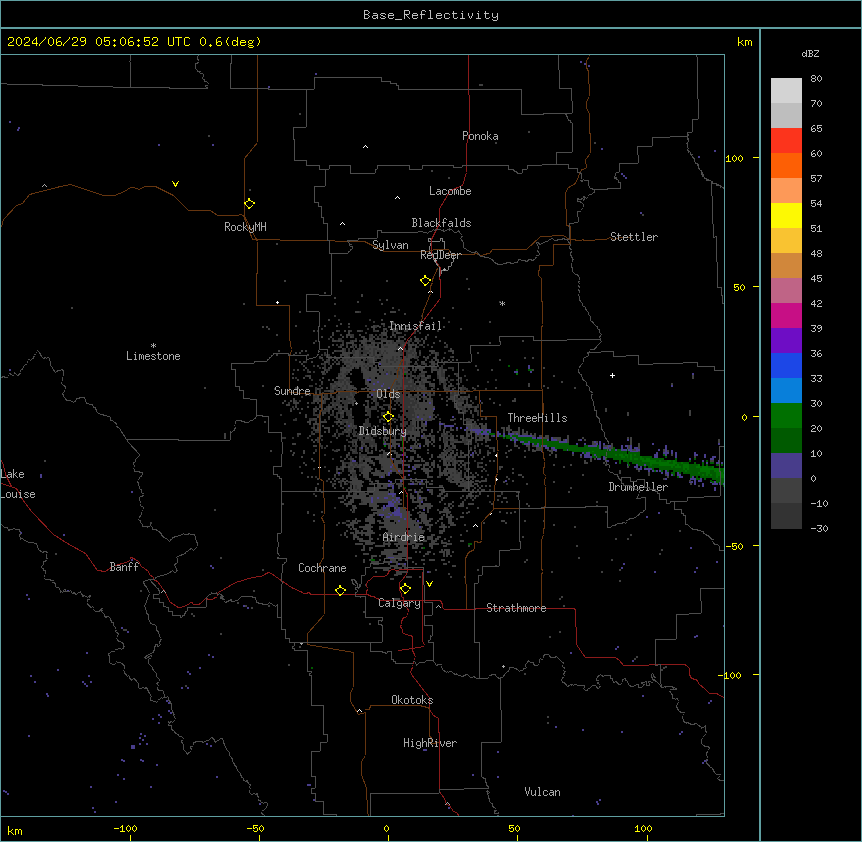The image size is (862, 842).
Task: Click the RedDeer city label
Action: tap(440, 255)
